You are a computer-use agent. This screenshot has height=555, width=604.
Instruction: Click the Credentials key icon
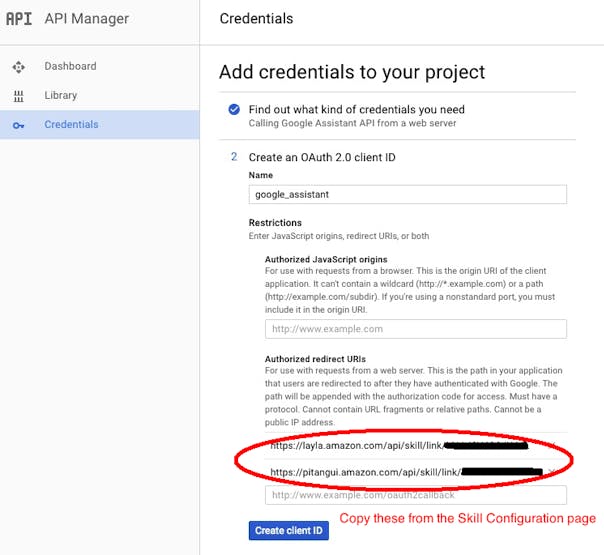(18, 126)
